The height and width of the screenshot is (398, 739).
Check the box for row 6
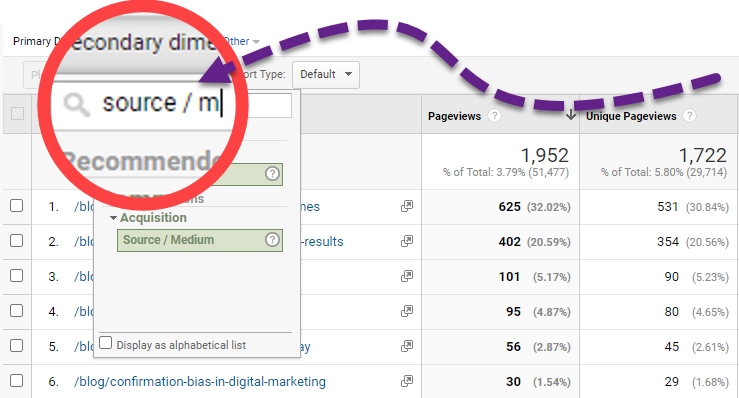click(x=16, y=381)
